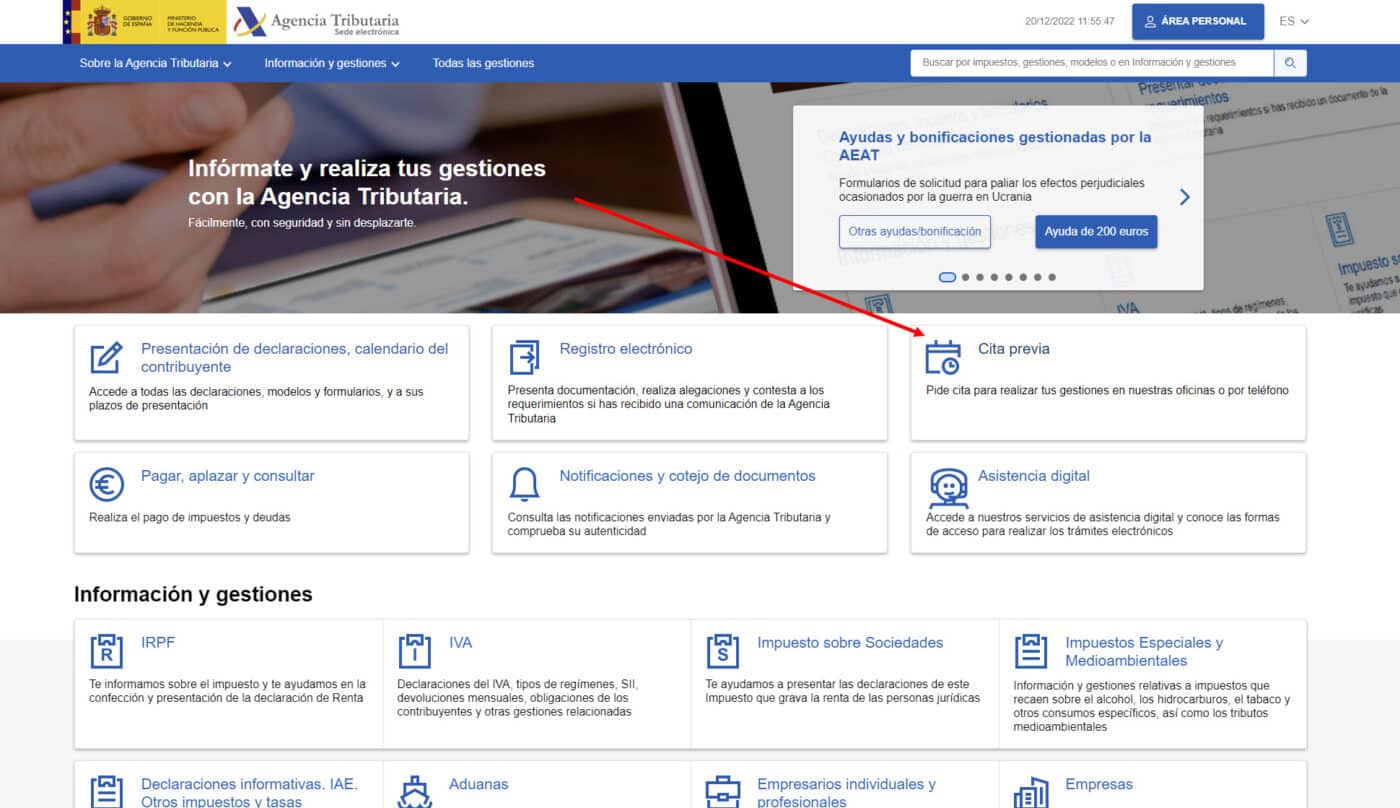Click the bell icon for Notificaciones
Viewport: 1400px width, 808px height.
pos(524,484)
